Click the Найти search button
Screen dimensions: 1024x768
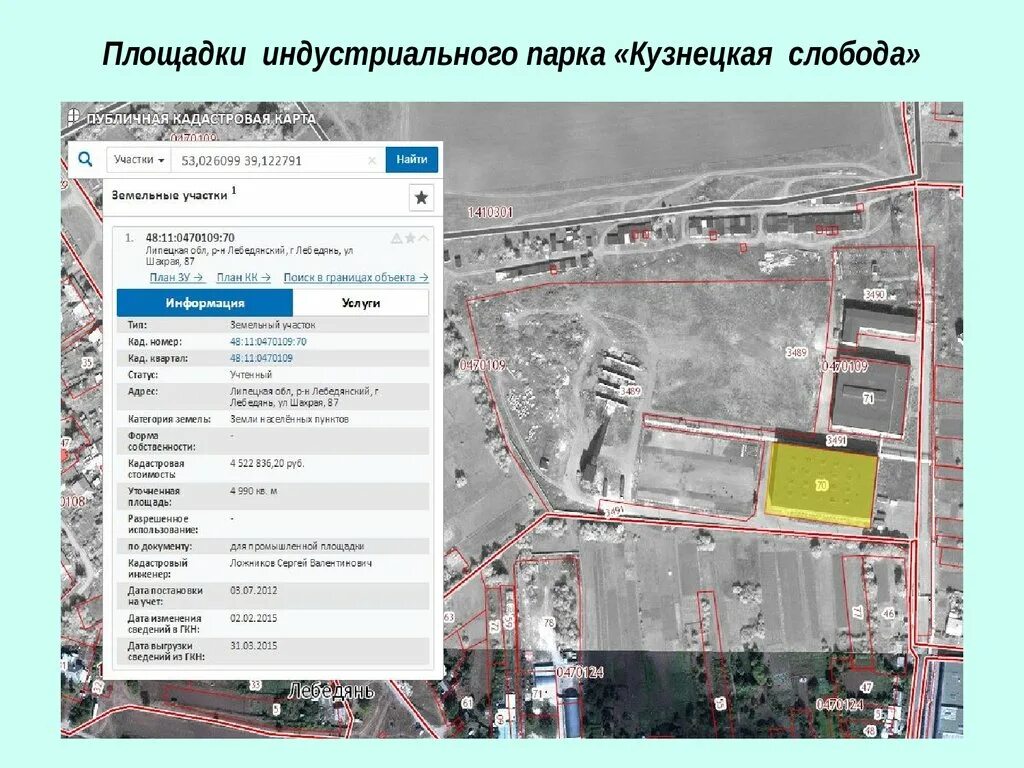tap(411, 159)
